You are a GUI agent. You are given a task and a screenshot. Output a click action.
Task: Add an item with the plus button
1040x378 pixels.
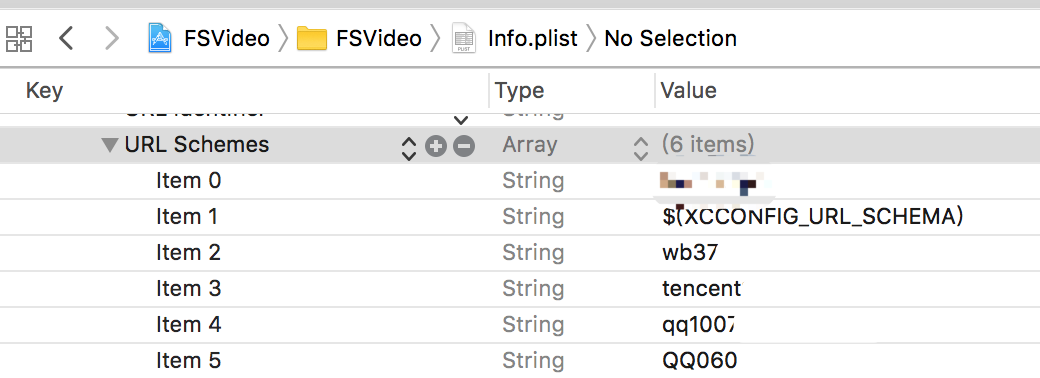tap(435, 146)
